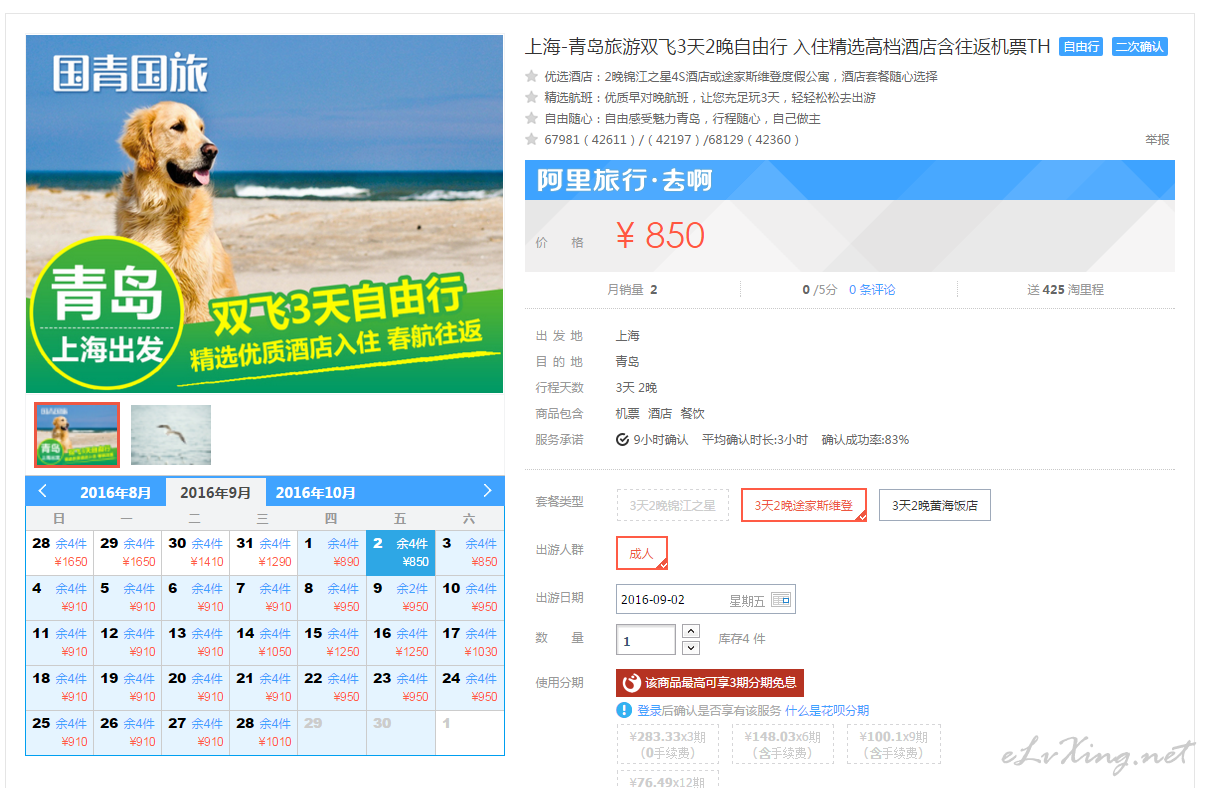The image size is (1206, 788).
Task: Choose date 17 priced ¥1030
Action: (469, 642)
